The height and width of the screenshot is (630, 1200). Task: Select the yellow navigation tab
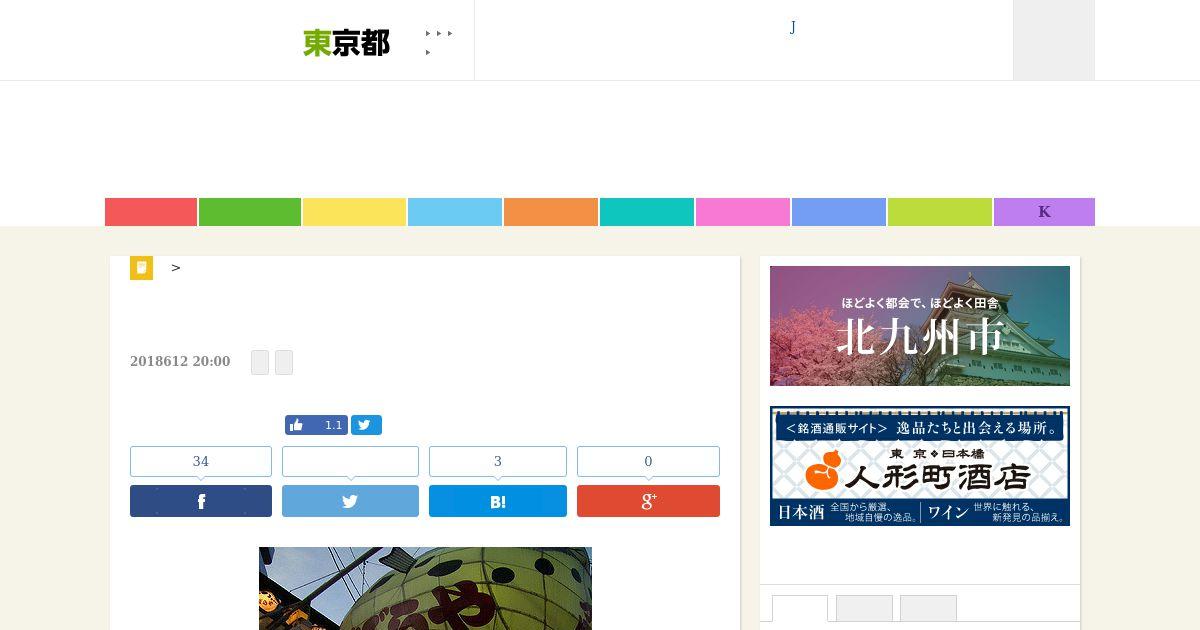pyautogui.click(x=354, y=212)
